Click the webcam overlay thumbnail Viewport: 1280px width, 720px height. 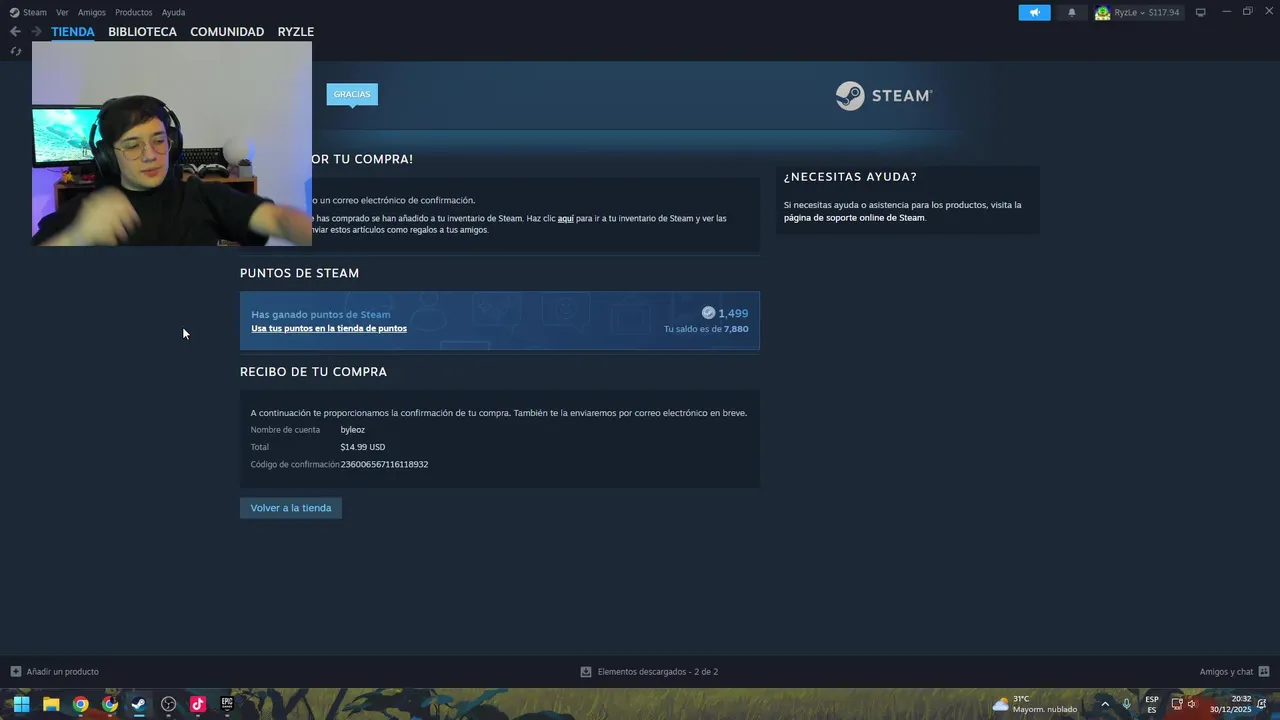tap(172, 143)
